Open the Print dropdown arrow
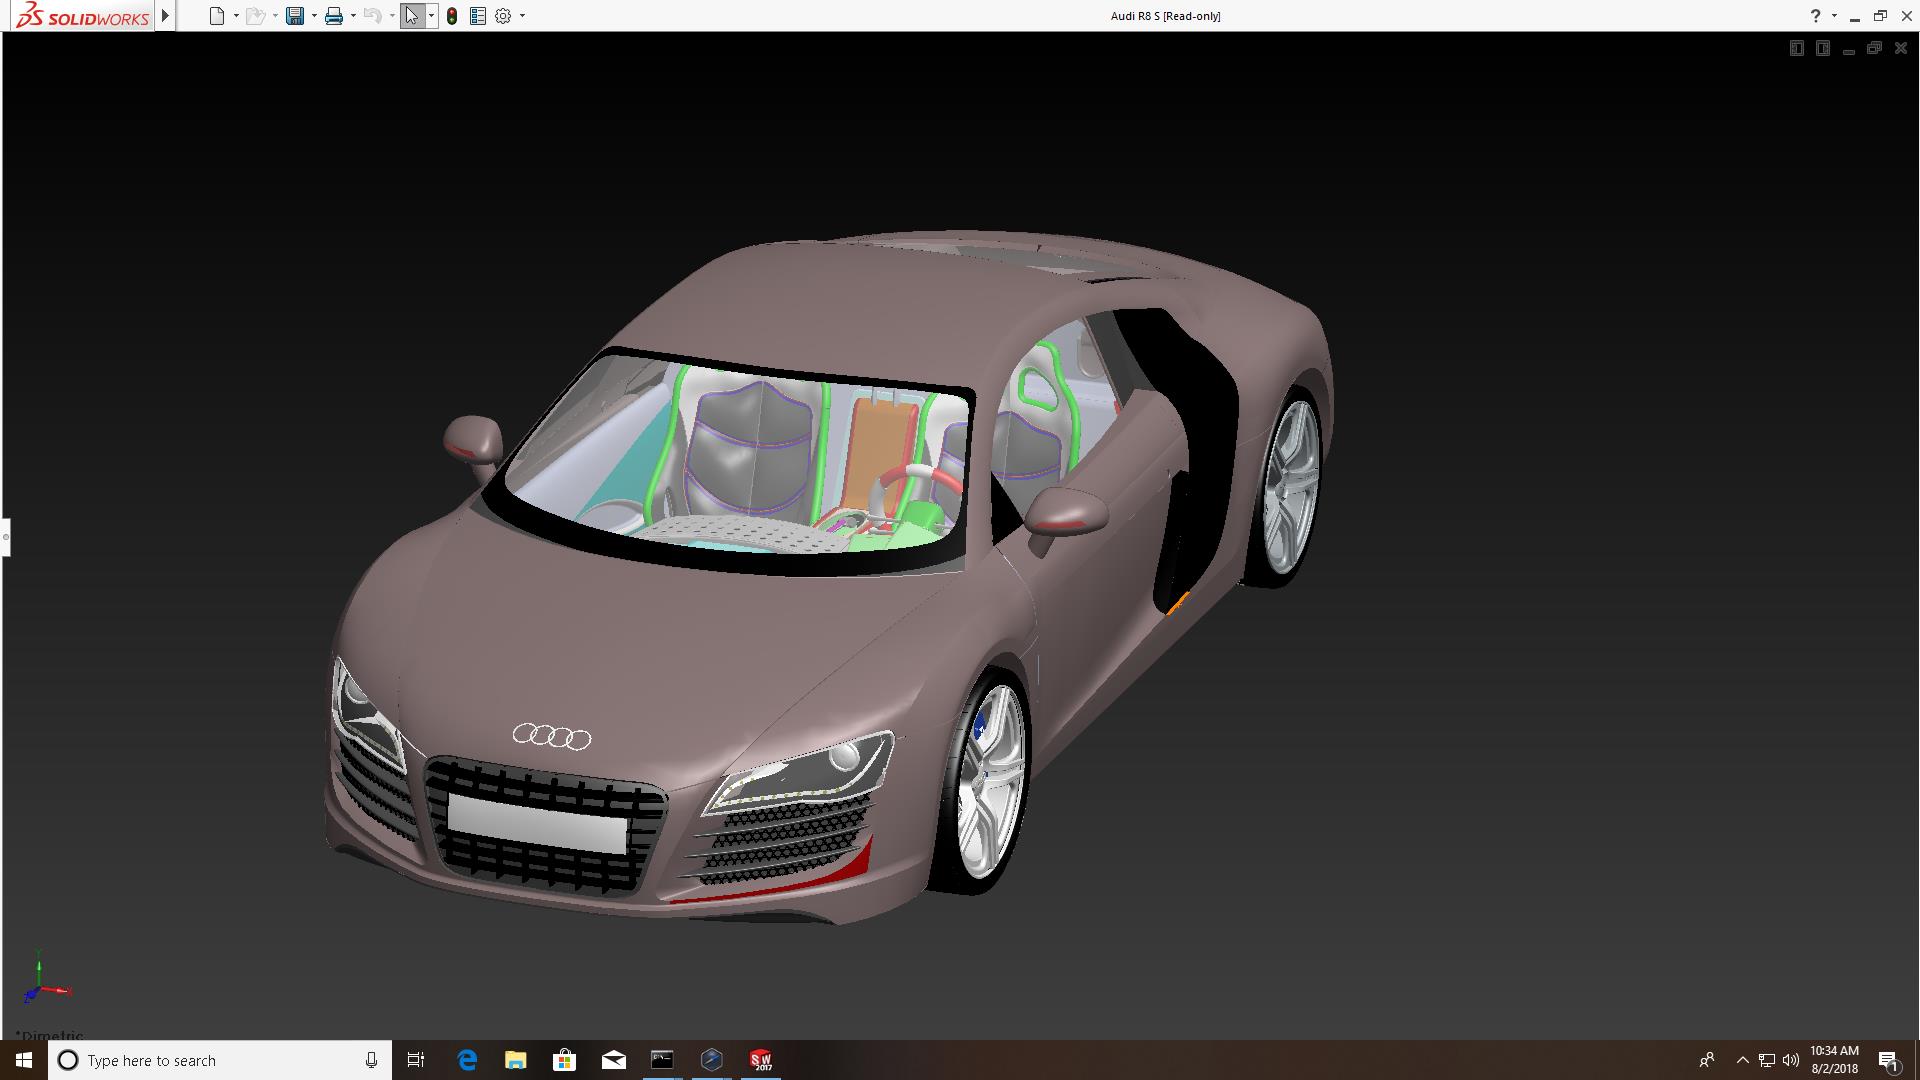This screenshot has height=1080, width=1920. [x=353, y=16]
